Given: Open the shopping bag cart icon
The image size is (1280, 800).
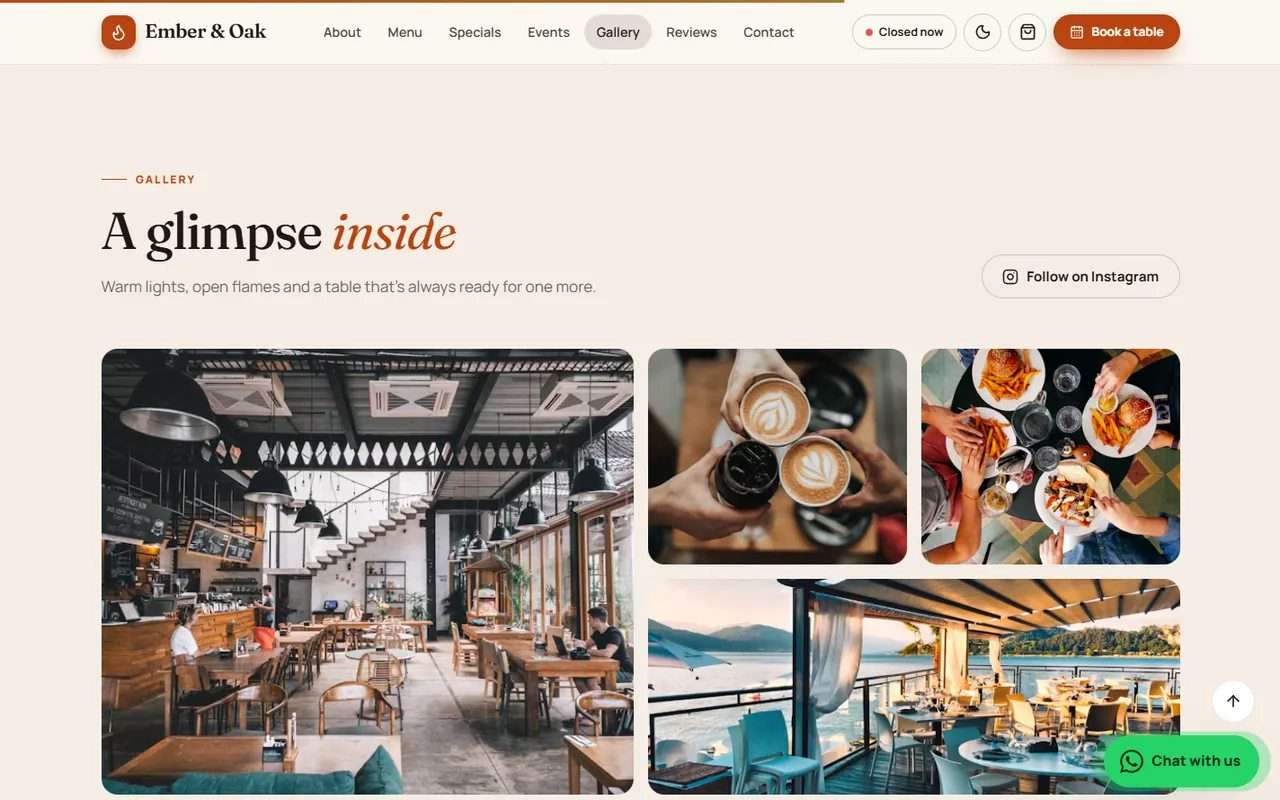Looking at the screenshot, I should click(x=1027, y=32).
